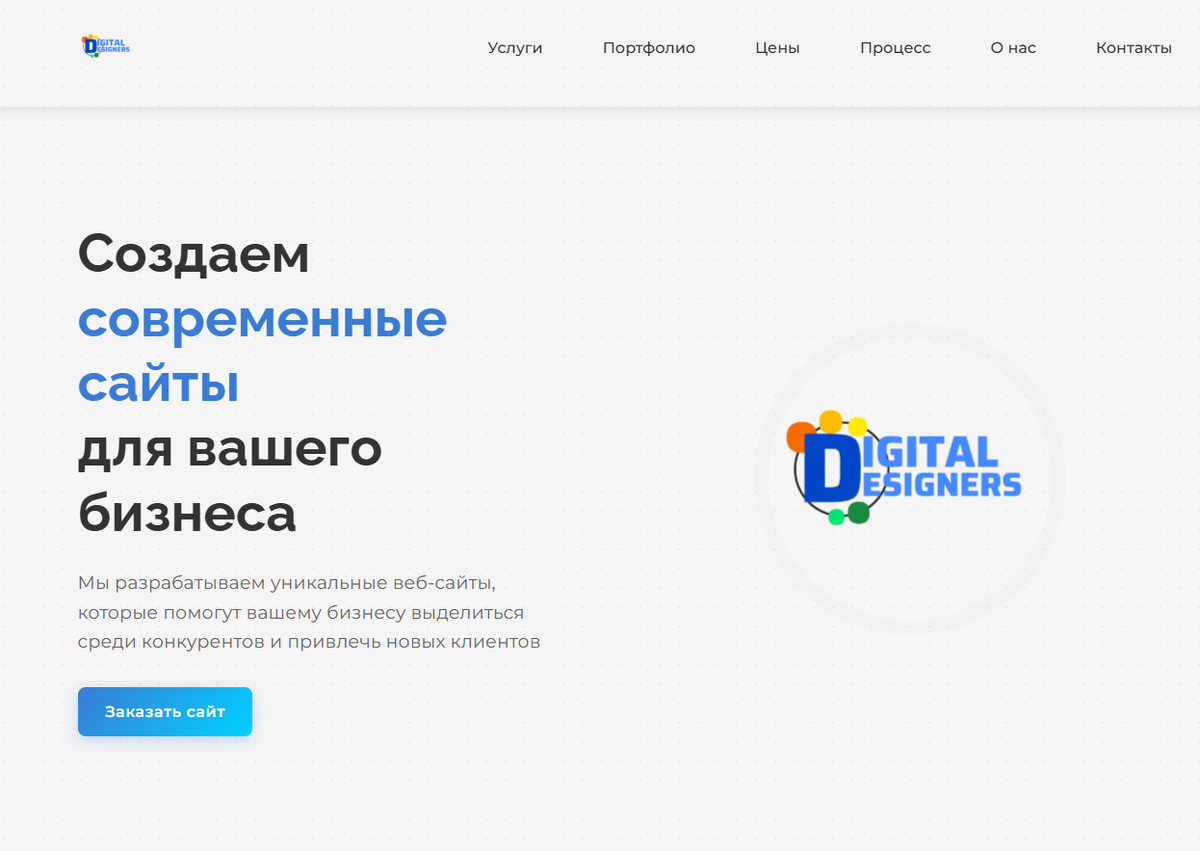Click the teal circle on the logo edge
Screen dimensions: 1200x851
point(836,517)
